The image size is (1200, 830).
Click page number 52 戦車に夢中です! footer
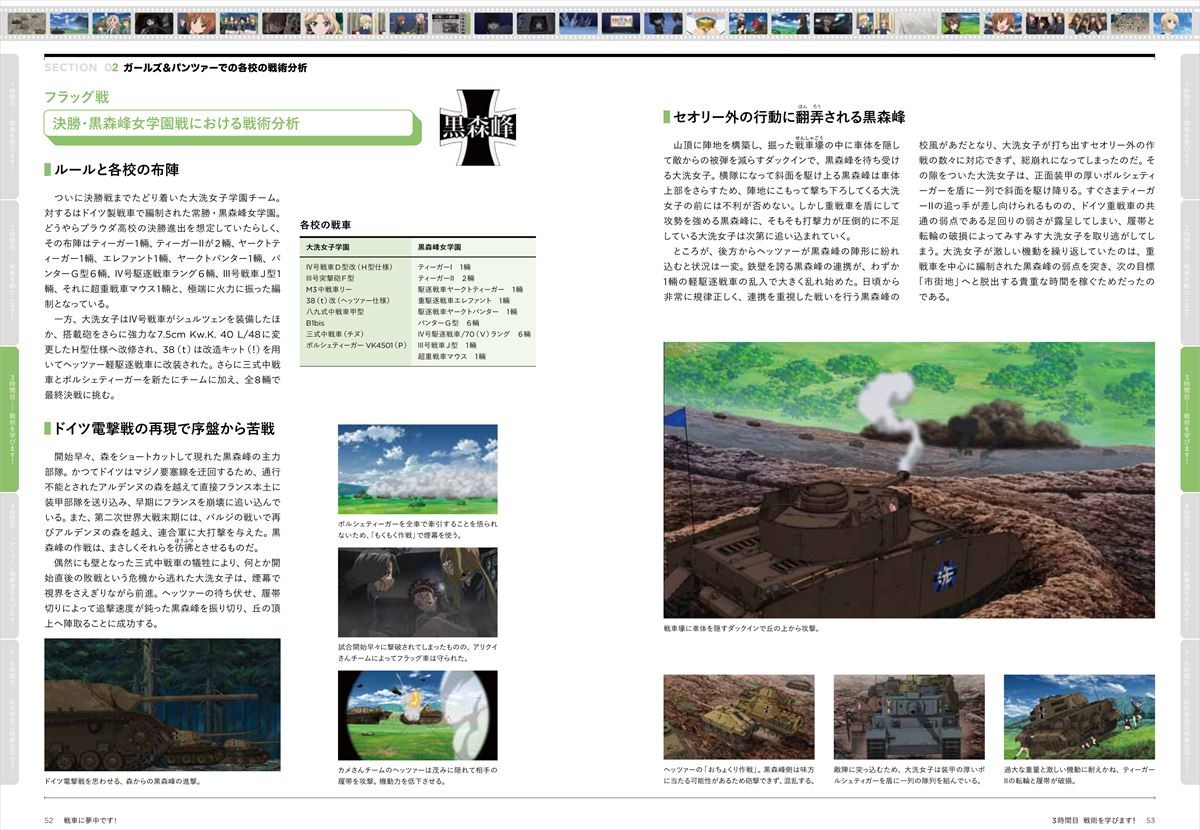[x=81, y=820]
